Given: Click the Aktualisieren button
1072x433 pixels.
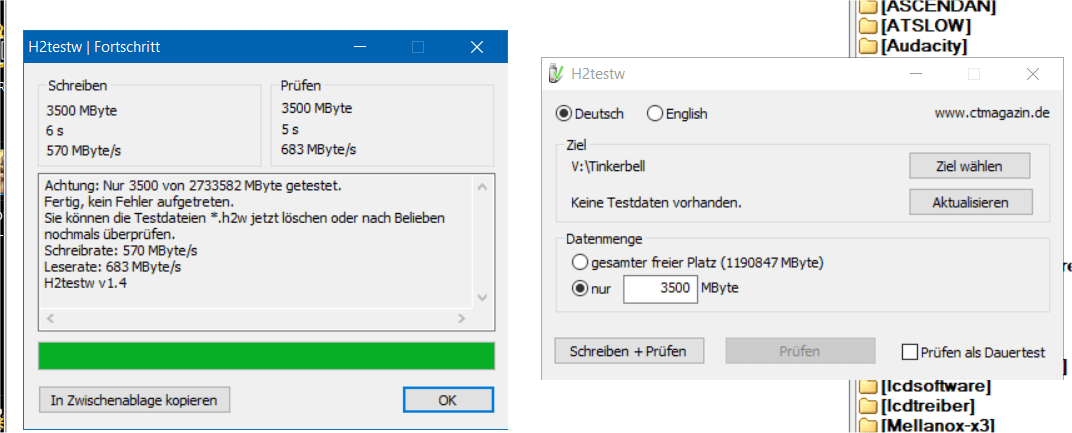Looking at the screenshot, I should point(969,201).
